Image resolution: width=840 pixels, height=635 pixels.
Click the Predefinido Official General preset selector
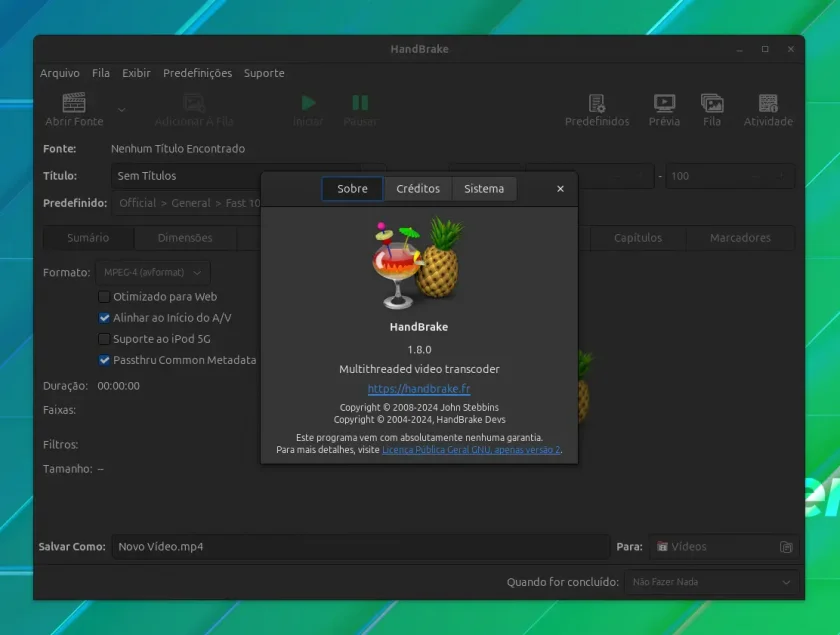pyautogui.click(x=186, y=203)
